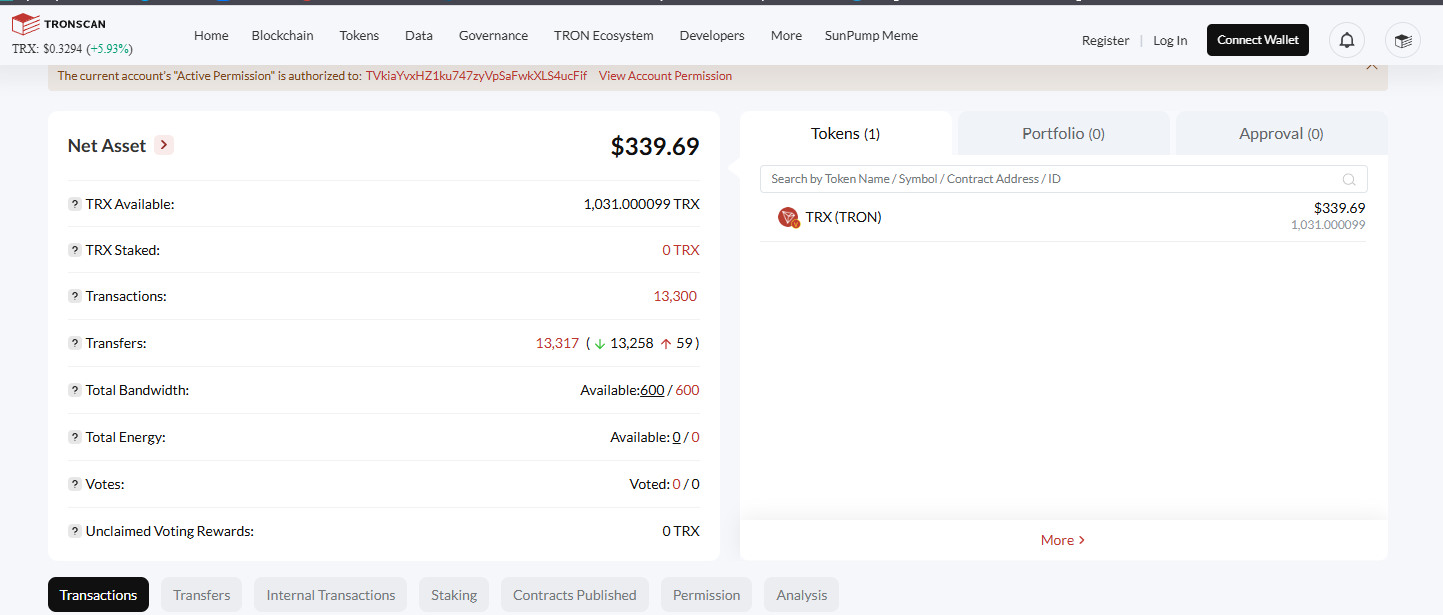The image size is (1443, 615).
Task: Switch to the Tokens (1) tab
Action: [845, 133]
